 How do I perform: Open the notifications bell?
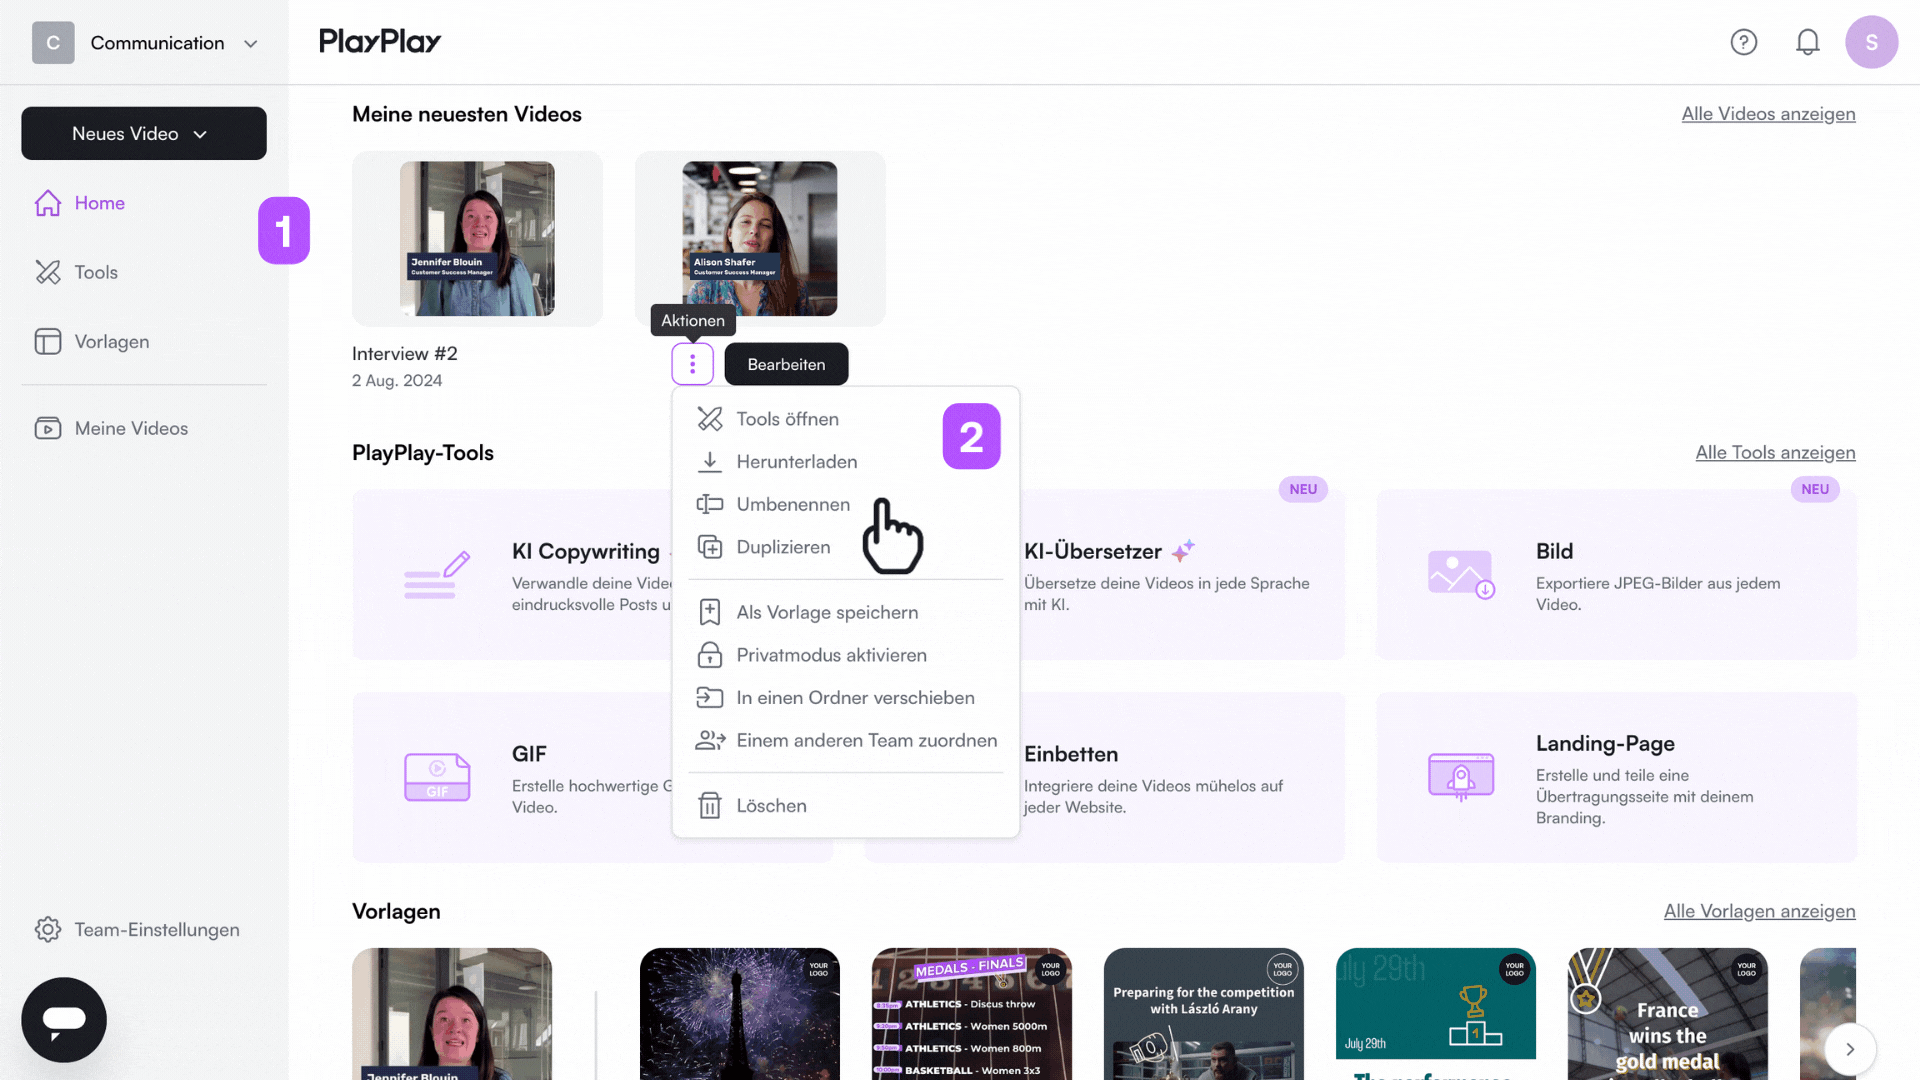[x=1808, y=42]
